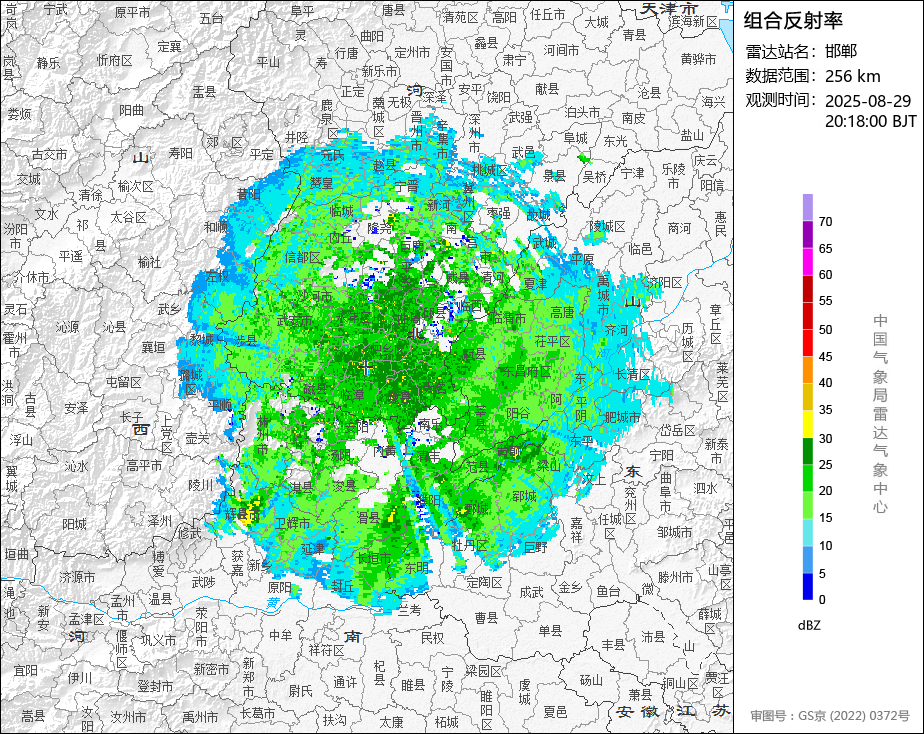Click the station name value 邯郸

pyautogui.click(x=841, y=51)
